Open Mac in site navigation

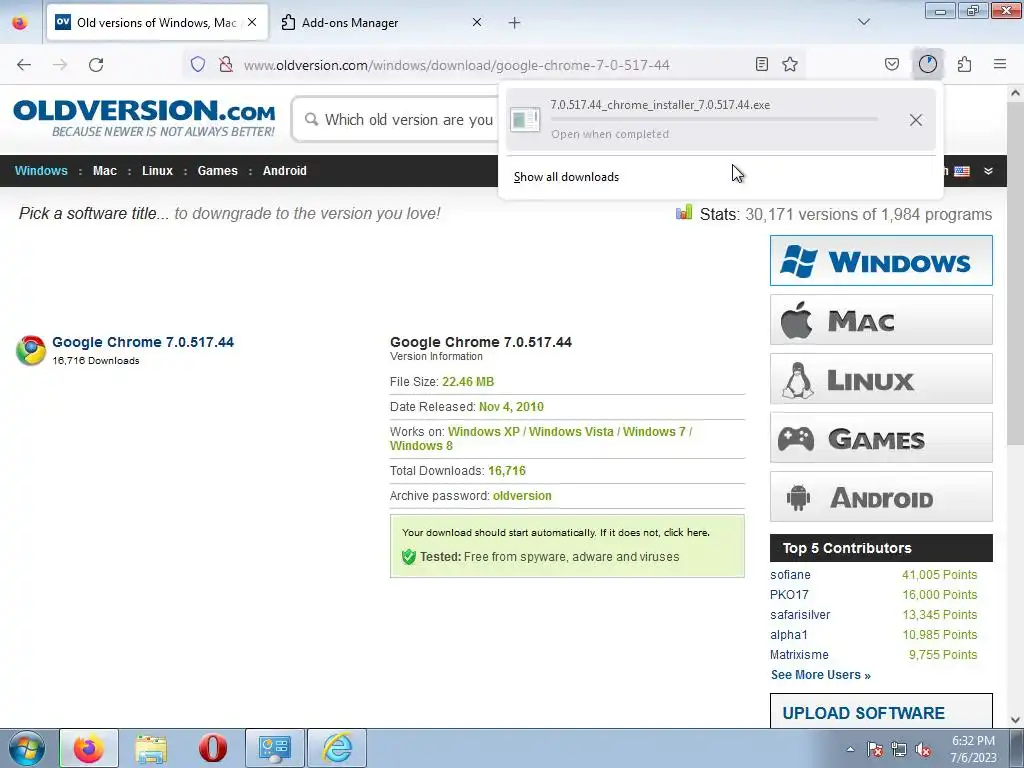[x=104, y=170]
